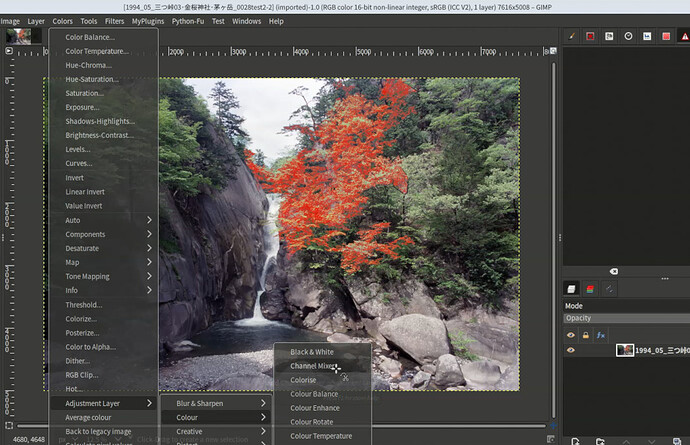Open the Test menu

pyautogui.click(x=218, y=21)
